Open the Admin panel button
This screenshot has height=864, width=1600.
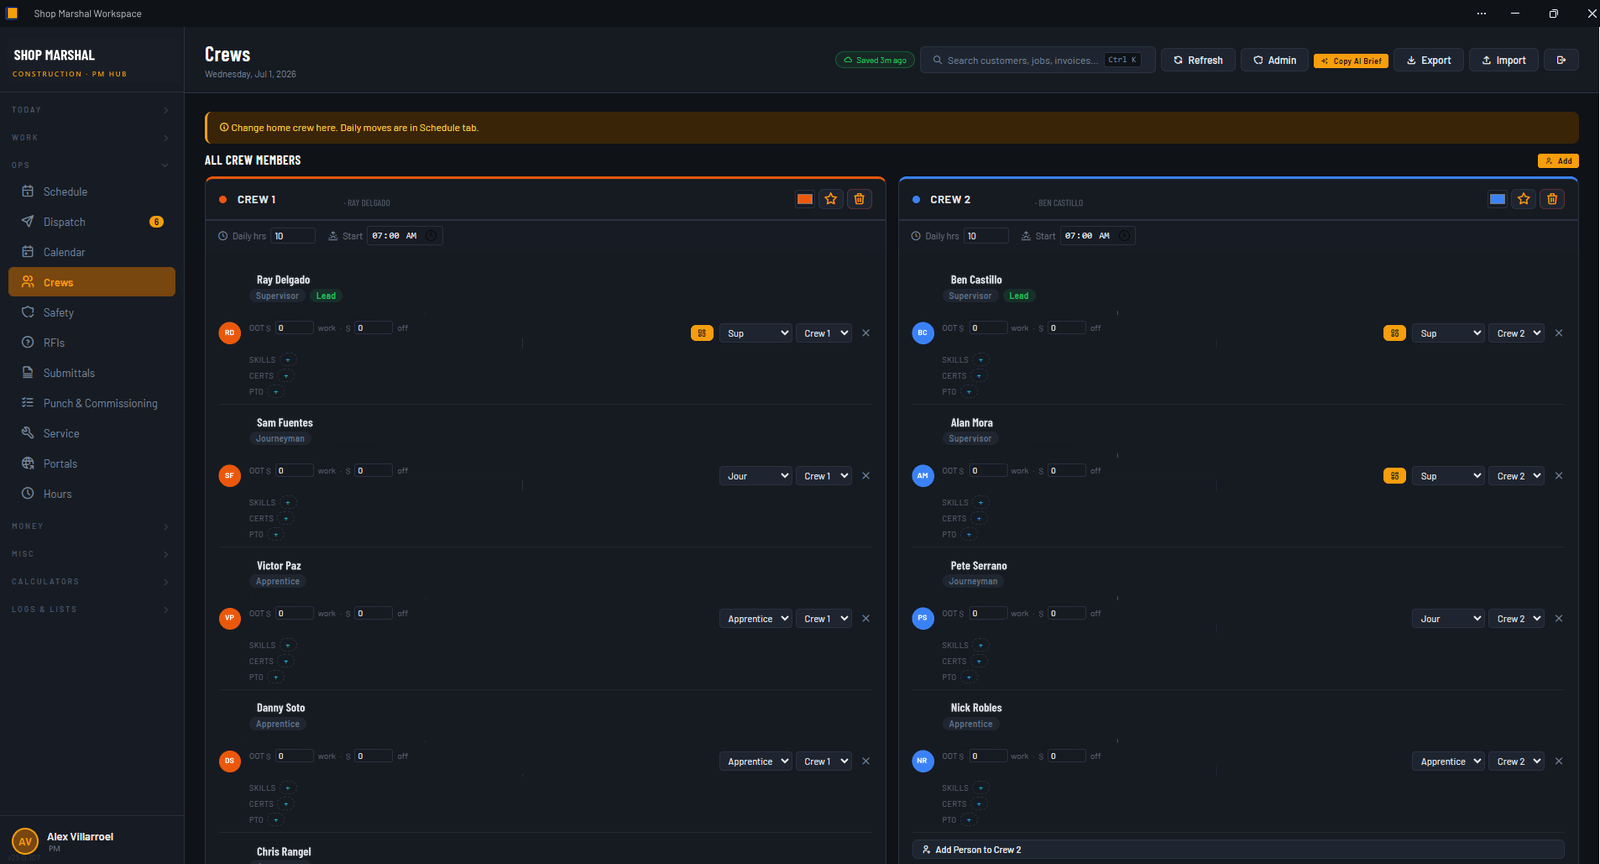(1275, 60)
